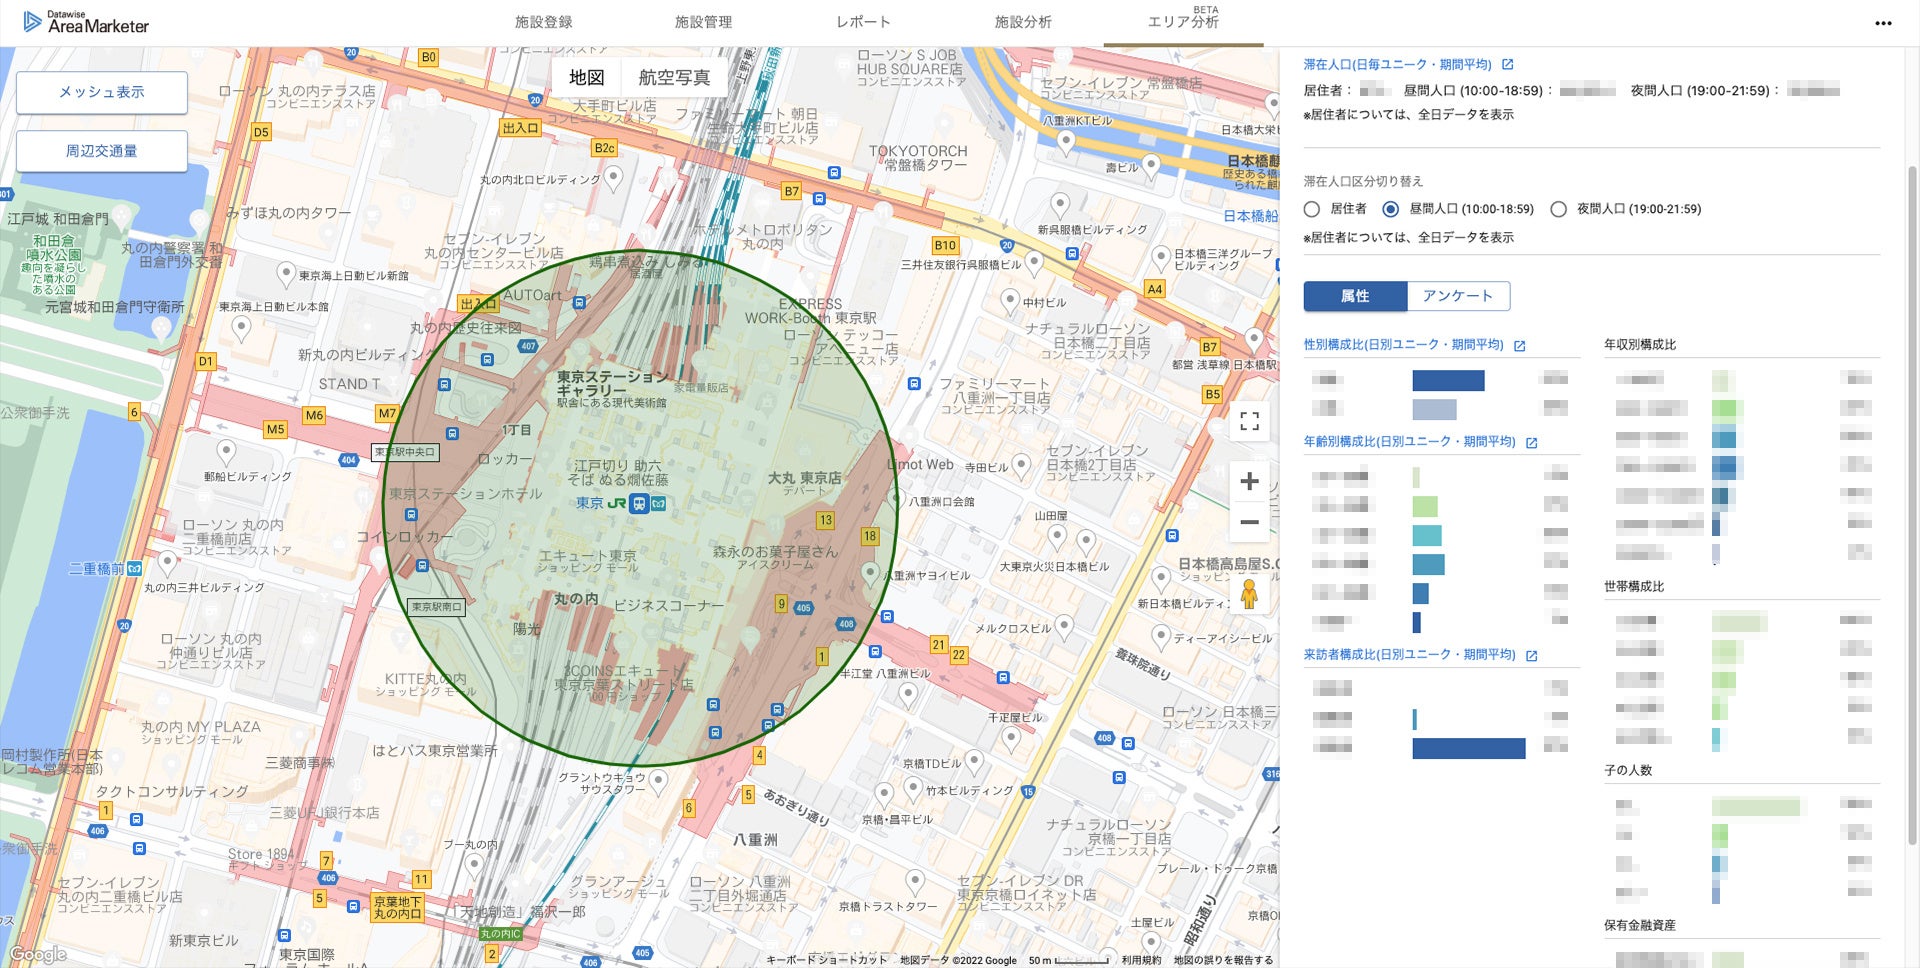Click the A4 subway exit marker
Viewport: 1920px width, 968px height.
tap(1155, 289)
